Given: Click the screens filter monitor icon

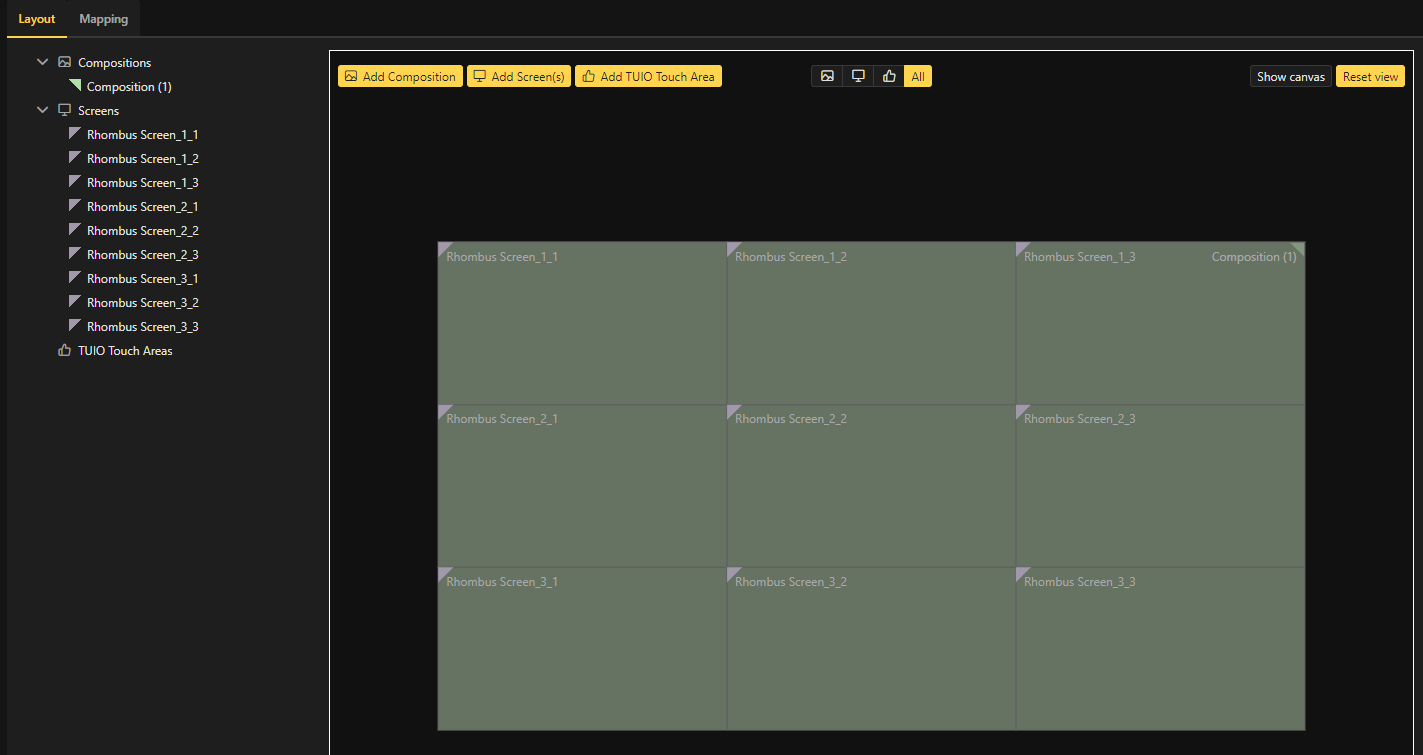Looking at the screenshot, I should click(x=858, y=77).
